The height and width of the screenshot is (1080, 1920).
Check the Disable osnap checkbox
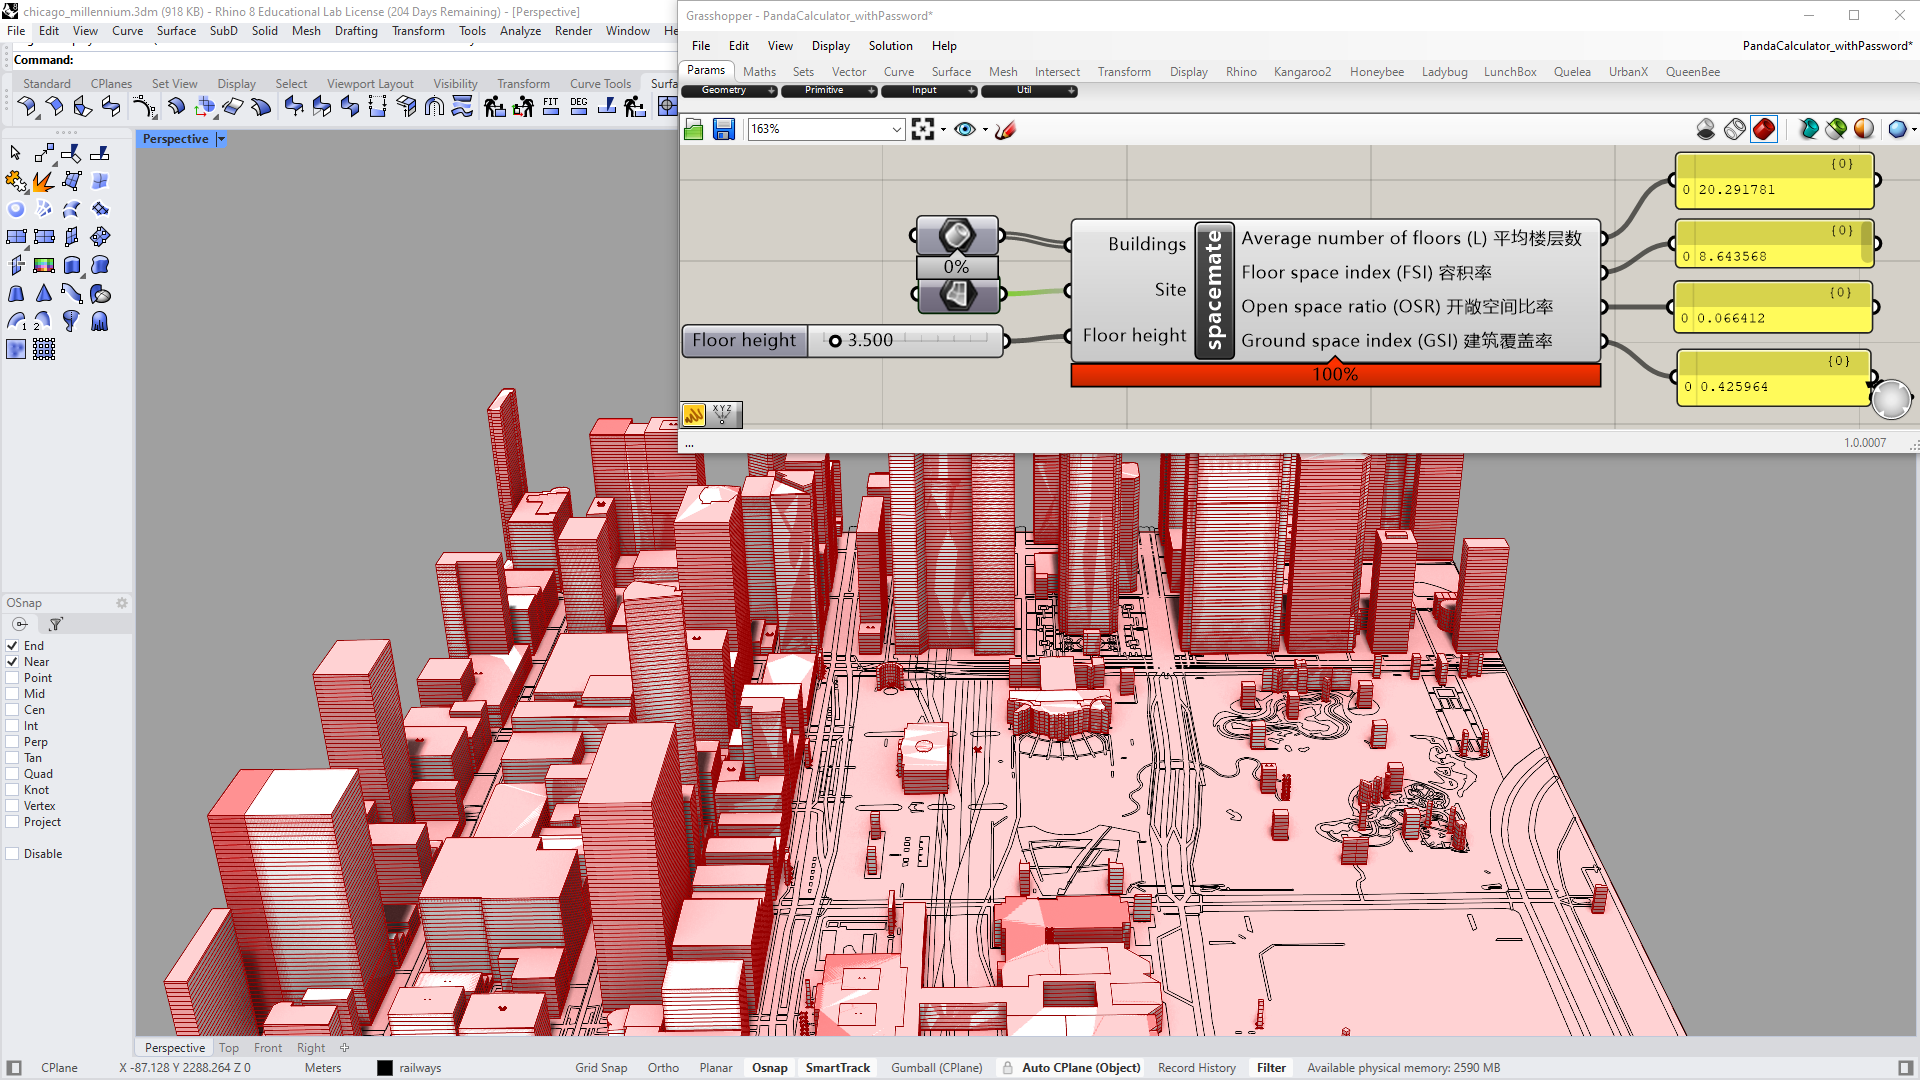[13, 854]
